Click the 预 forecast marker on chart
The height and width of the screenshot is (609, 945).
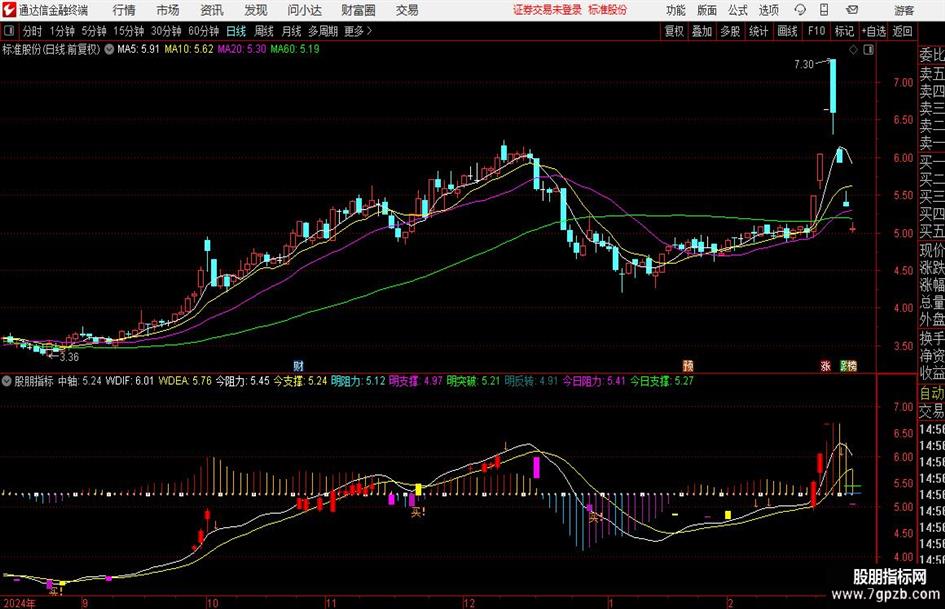(x=688, y=365)
